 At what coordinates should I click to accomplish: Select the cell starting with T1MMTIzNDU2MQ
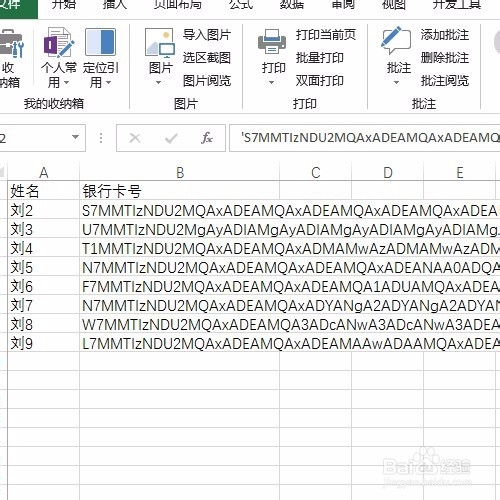(x=180, y=248)
